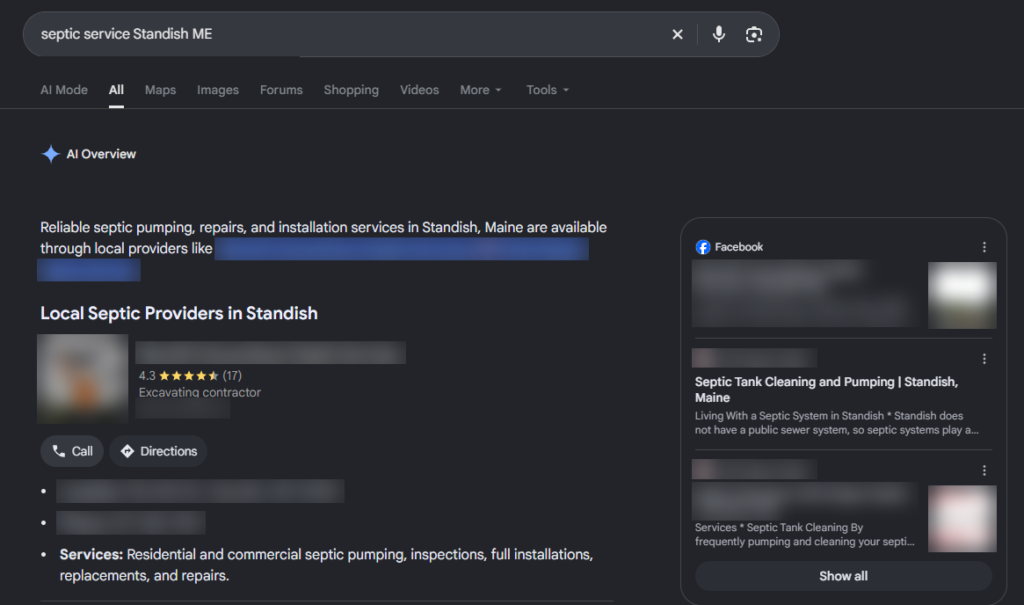Screen dimensions: 1024x605
Task: Open the Images tab
Action: [x=217, y=90]
